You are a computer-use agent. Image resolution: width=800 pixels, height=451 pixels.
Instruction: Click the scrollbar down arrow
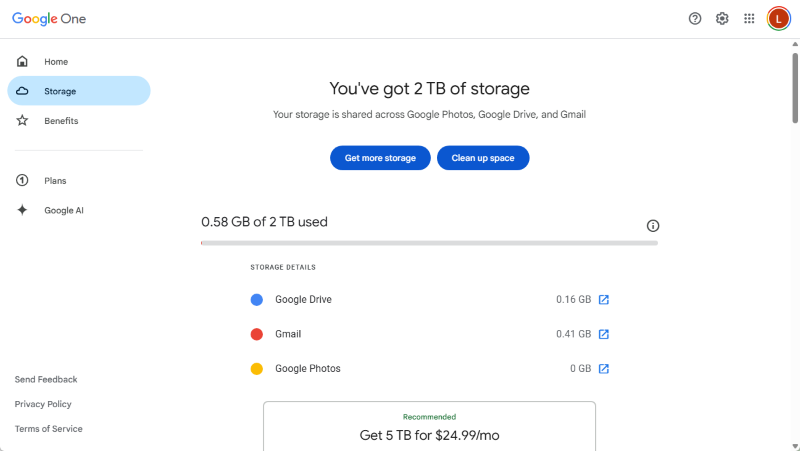point(795,447)
